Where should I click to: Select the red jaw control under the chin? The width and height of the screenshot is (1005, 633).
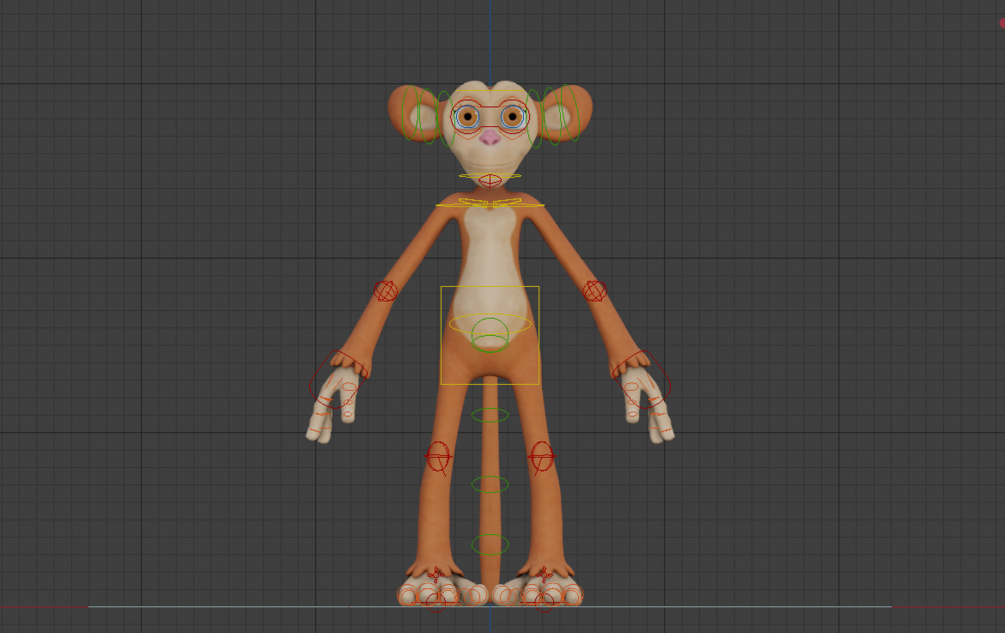tap(490, 181)
